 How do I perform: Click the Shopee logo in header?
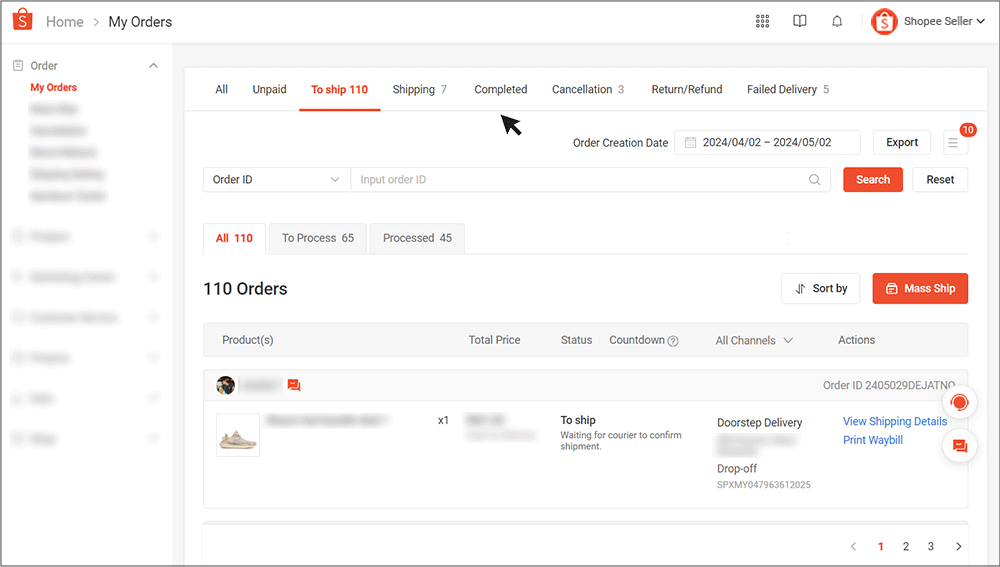(x=22, y=20)
